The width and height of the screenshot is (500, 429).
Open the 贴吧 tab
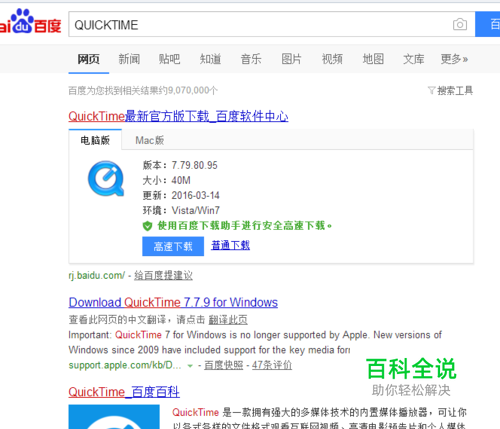click(169, 59)
